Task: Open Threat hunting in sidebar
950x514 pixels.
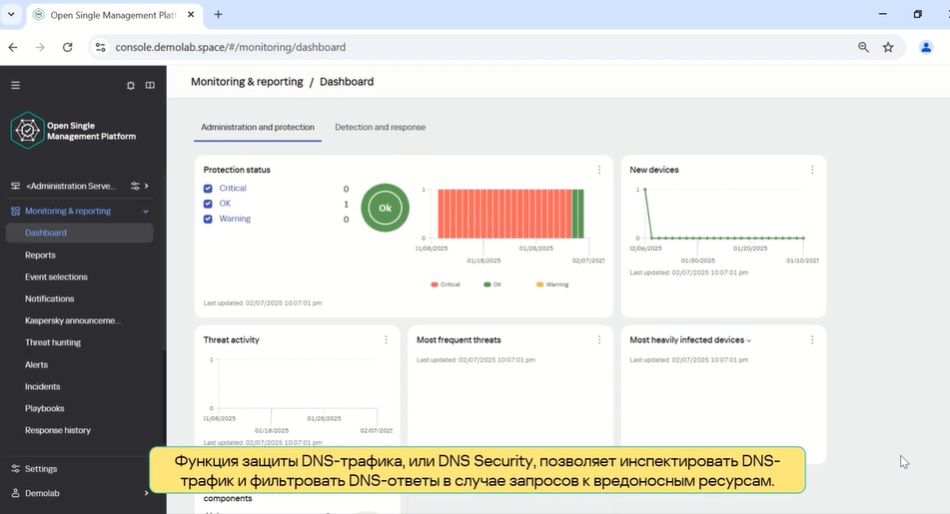Action: click(53, 342)
